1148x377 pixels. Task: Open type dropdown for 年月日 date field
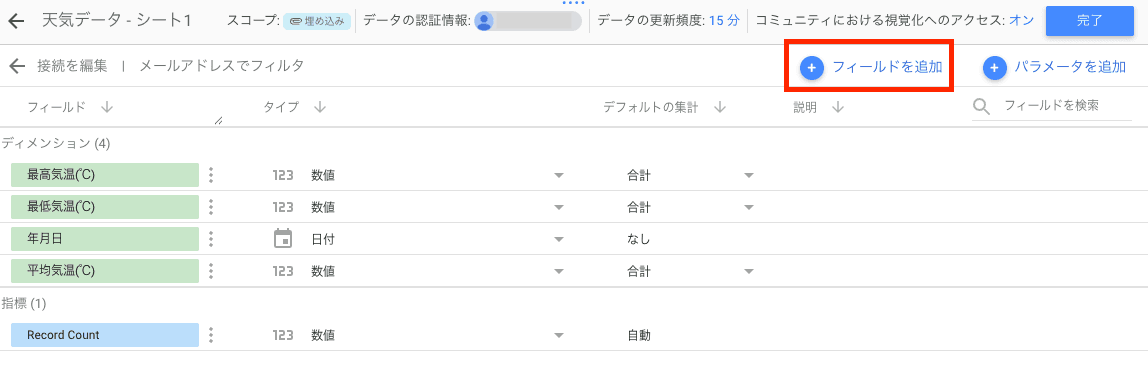[559, 239]
